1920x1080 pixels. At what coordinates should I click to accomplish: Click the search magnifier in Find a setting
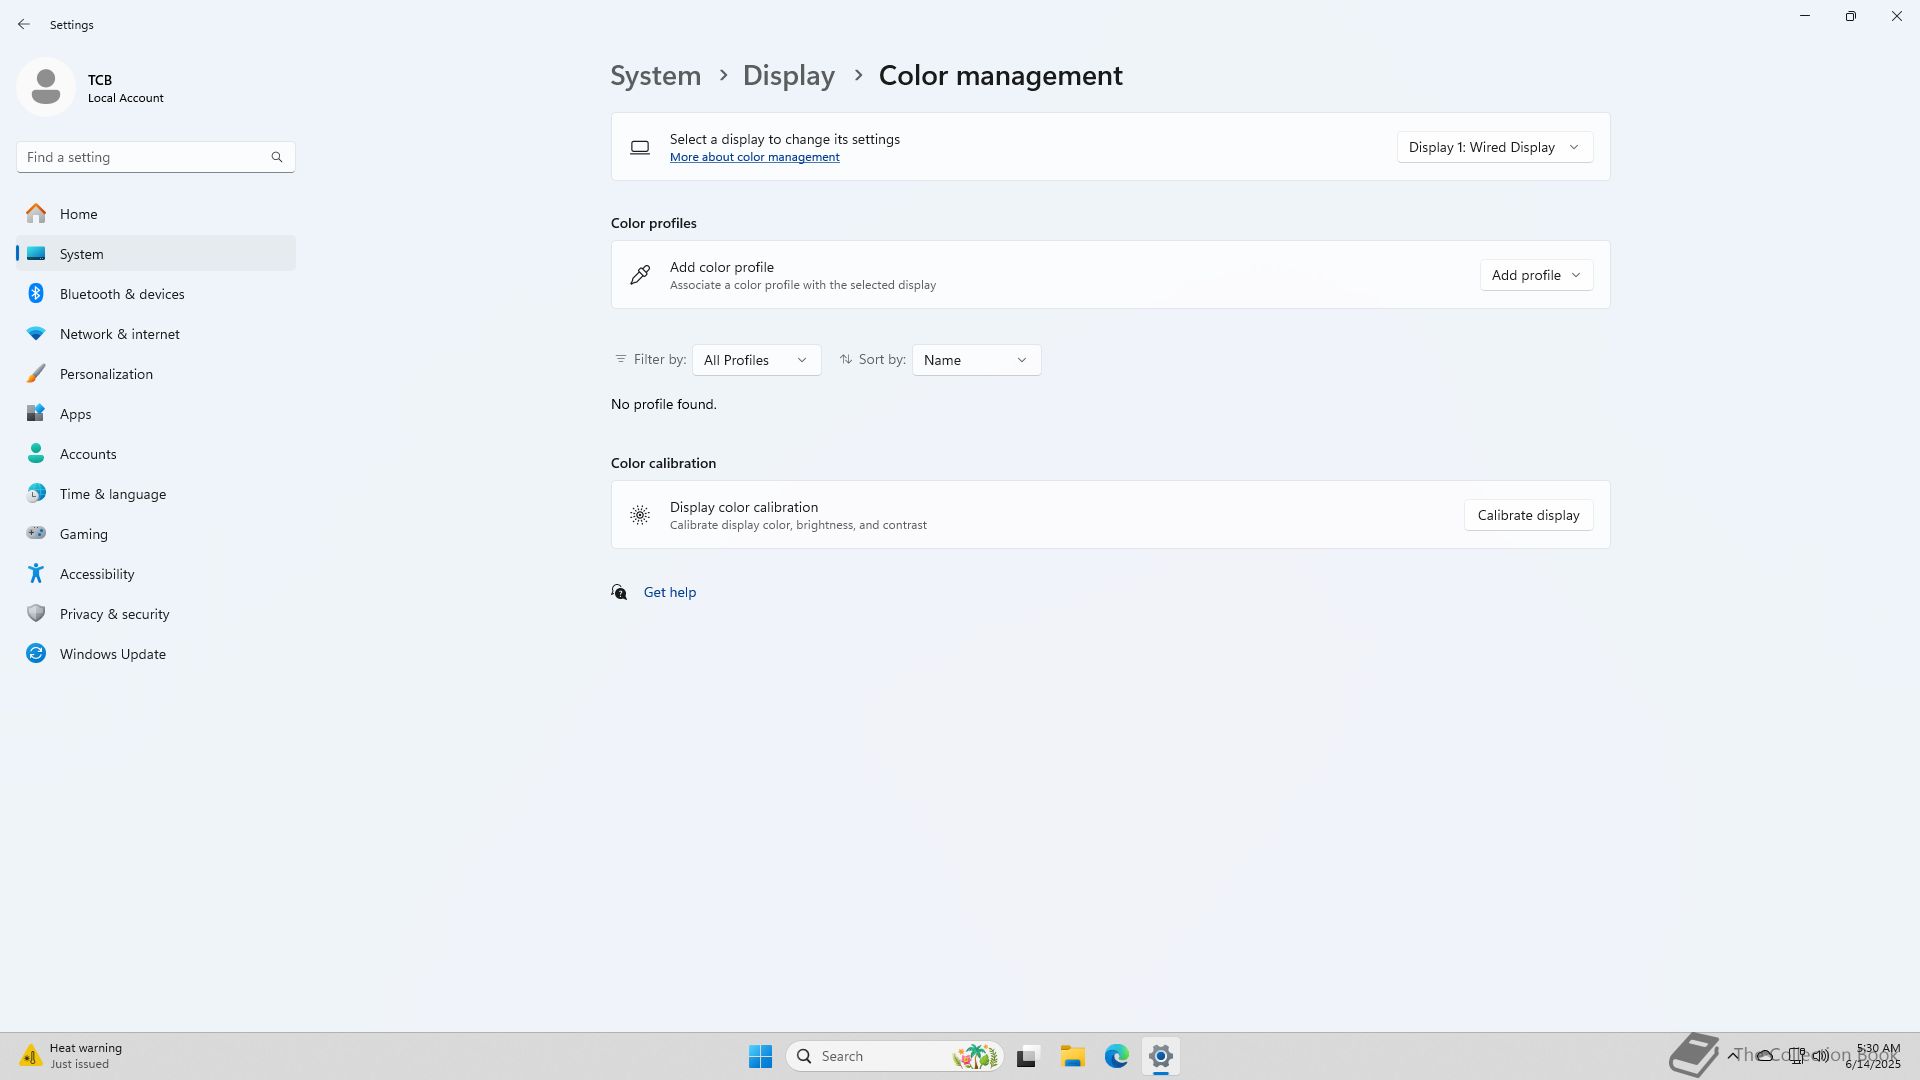277,157
